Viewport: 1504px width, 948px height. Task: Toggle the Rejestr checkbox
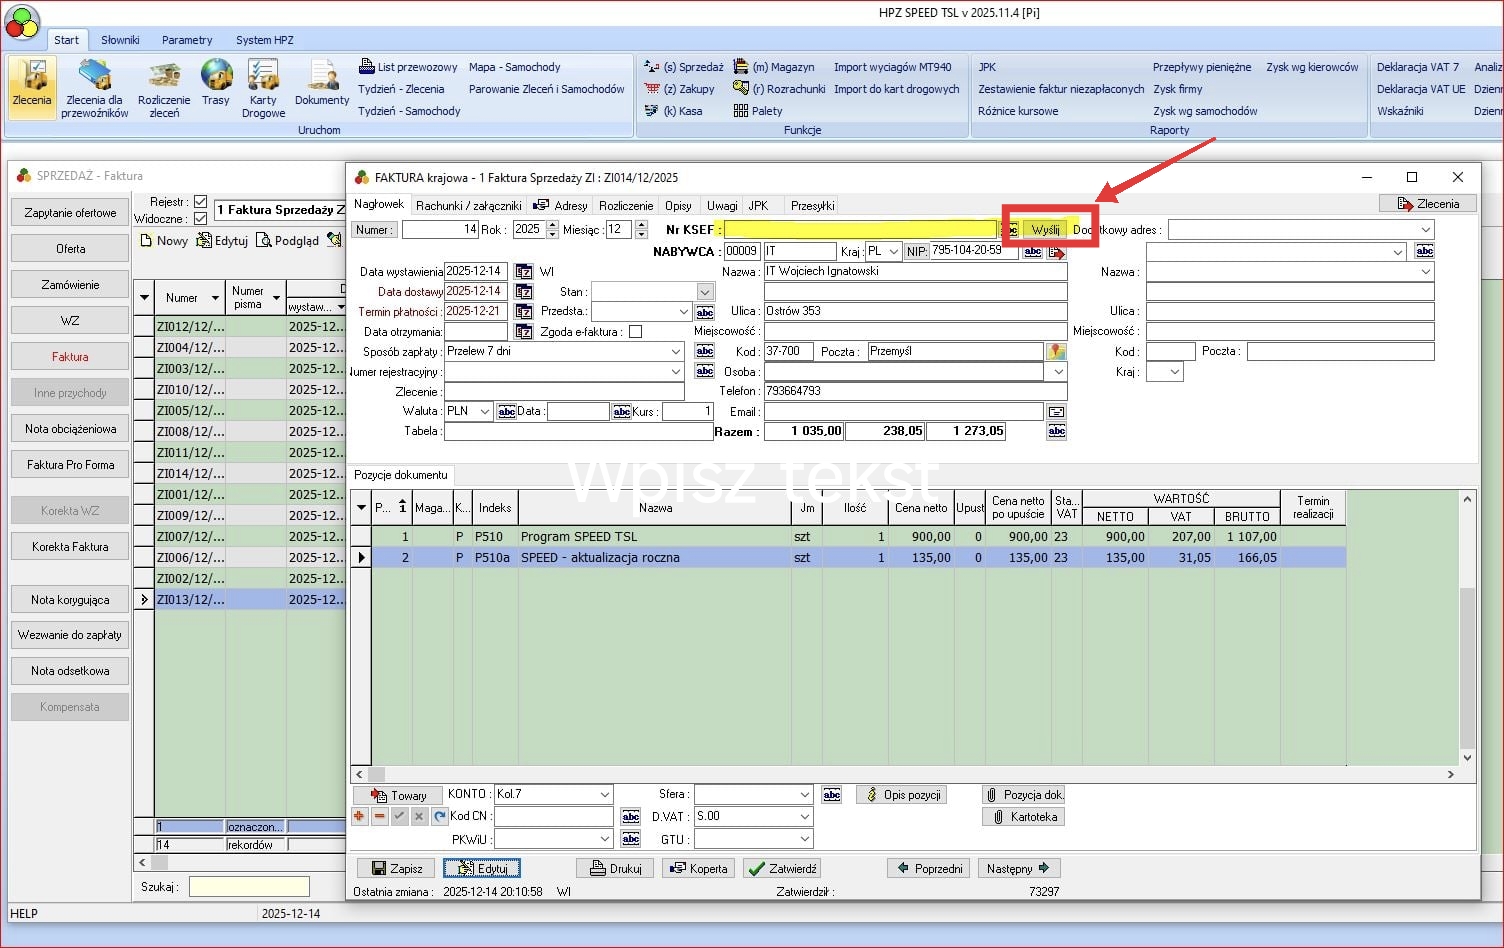[x=200, y=202]
